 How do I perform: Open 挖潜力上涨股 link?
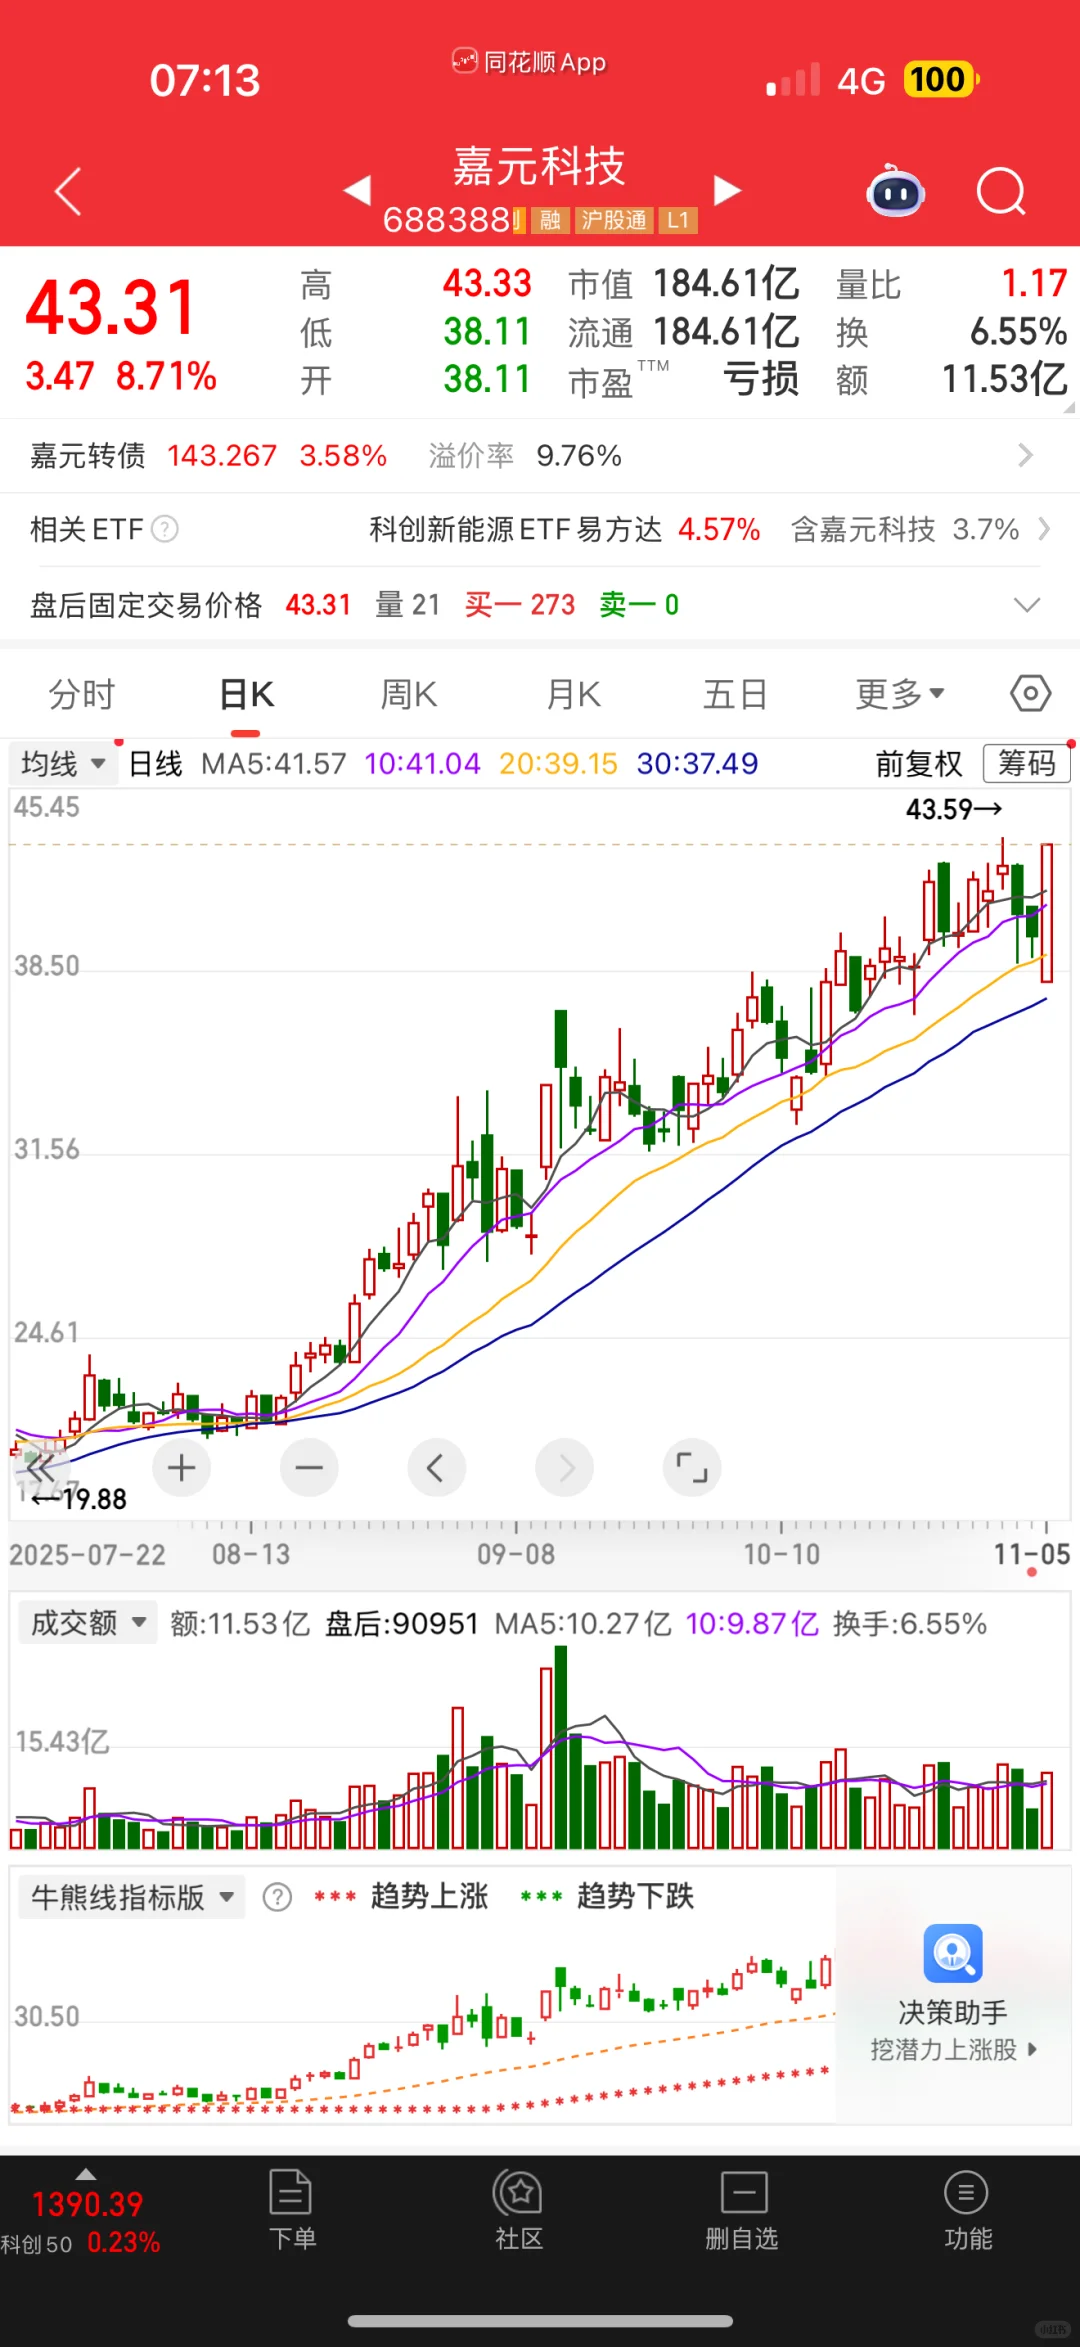coord(953,2049)
